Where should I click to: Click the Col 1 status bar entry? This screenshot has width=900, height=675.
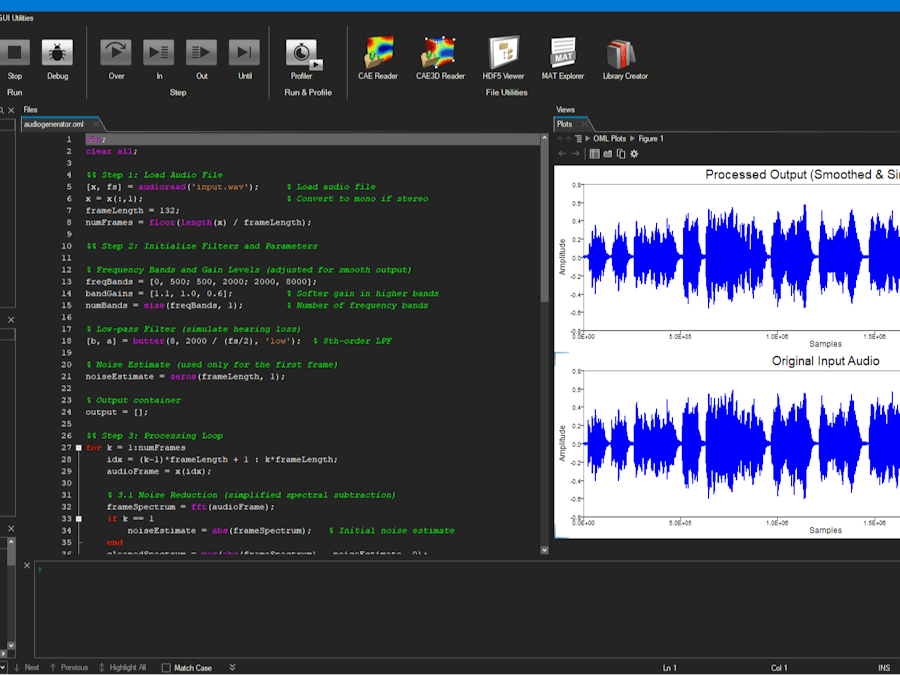point(779,668)
